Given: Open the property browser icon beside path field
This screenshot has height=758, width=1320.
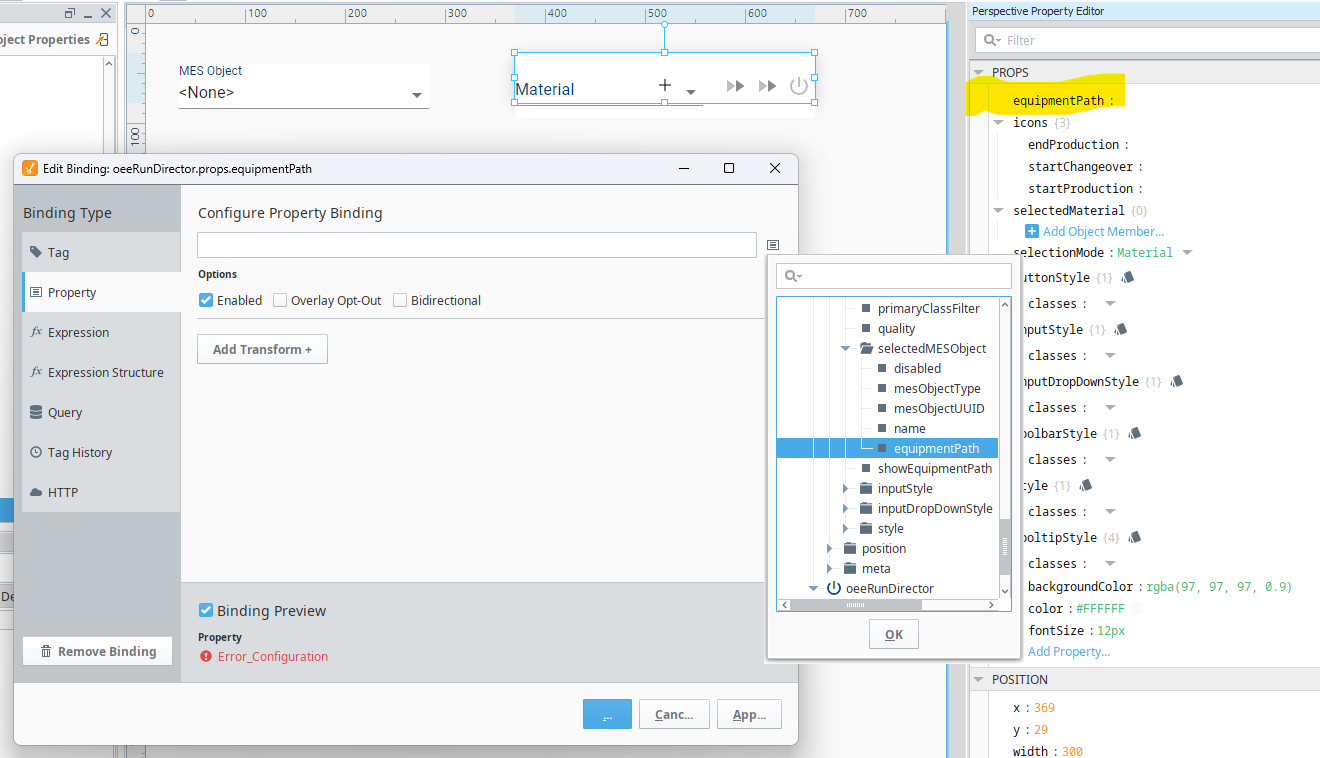Looking at the screenshot, I should [772, 245].
